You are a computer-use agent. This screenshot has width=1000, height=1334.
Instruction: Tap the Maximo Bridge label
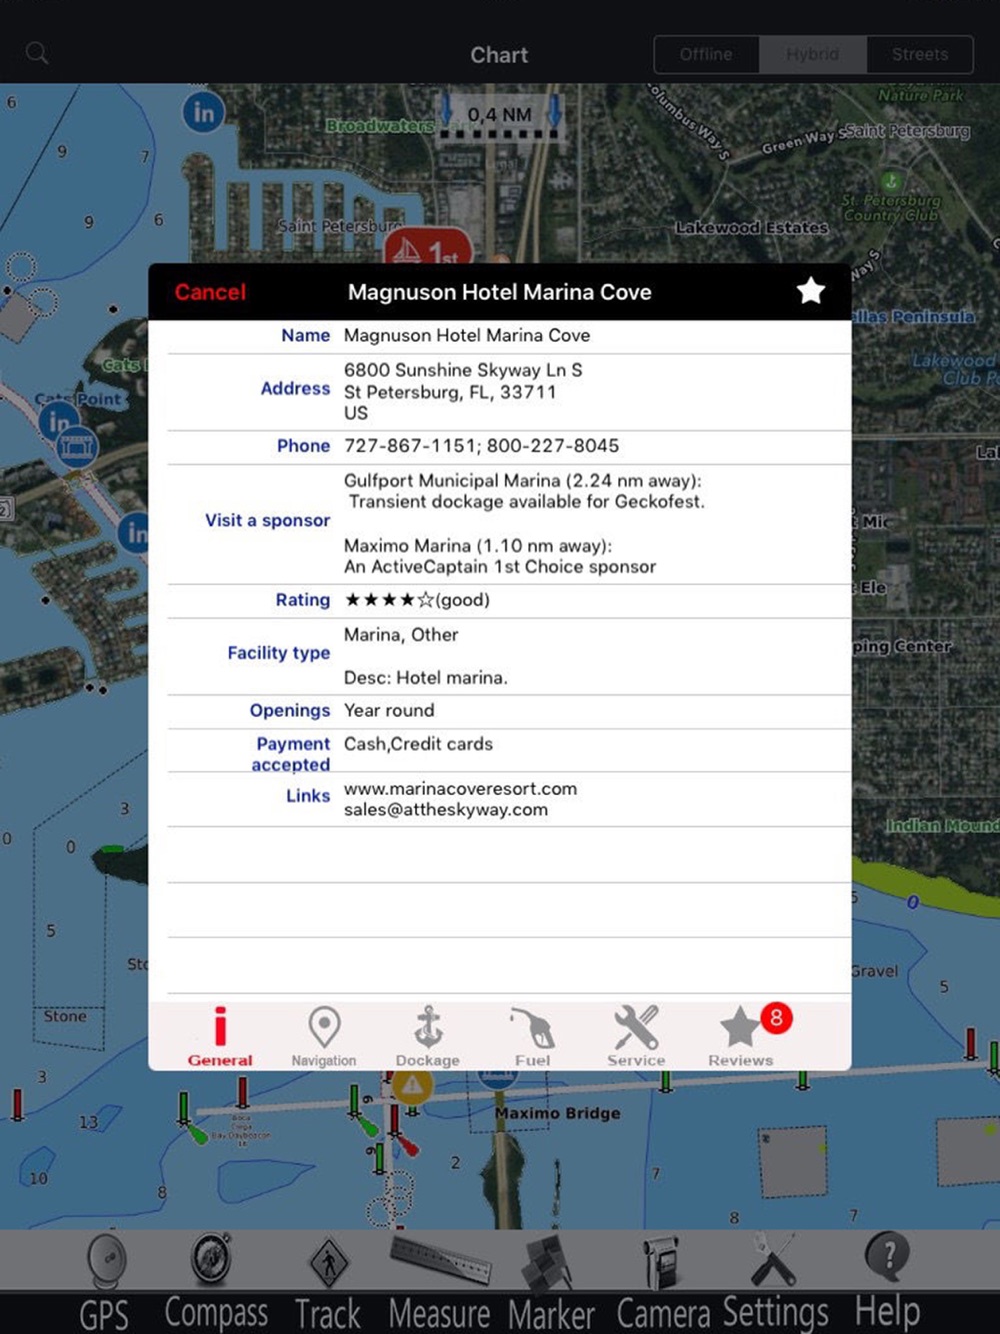click(558, 1113)
